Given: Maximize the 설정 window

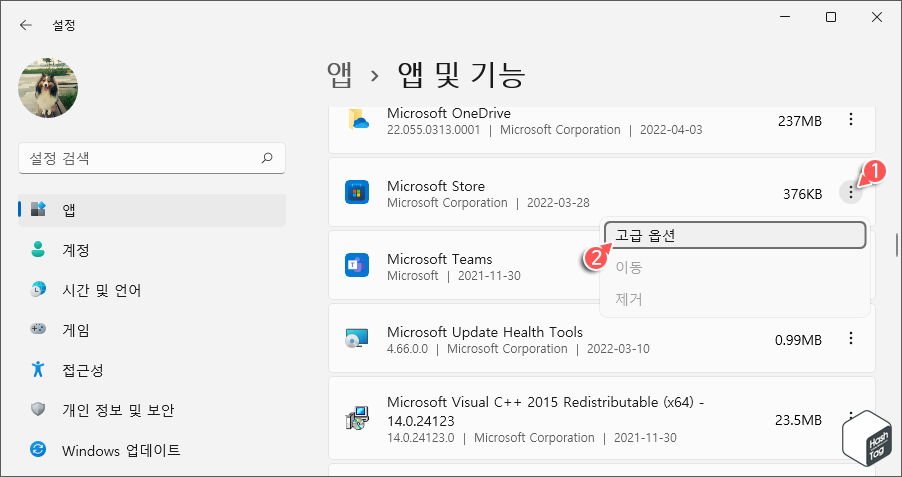Looking at the screenshot, I should [x=831, y=18].
